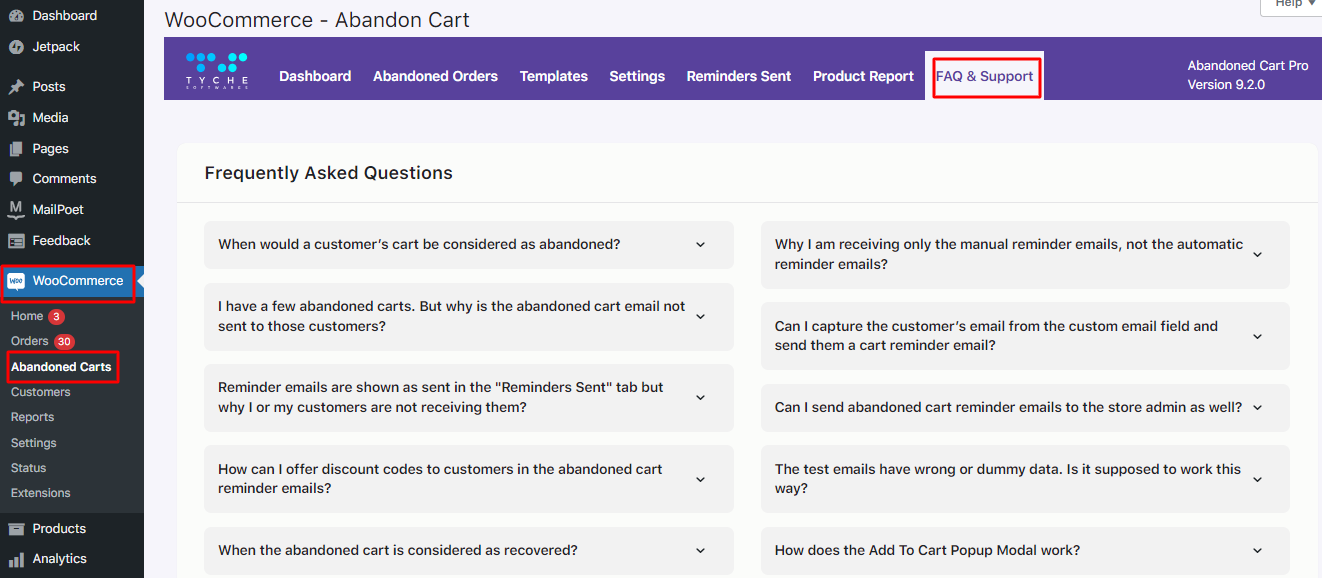Click the Comments speech bubble icon
The image size is (1322, 578).
16,179
